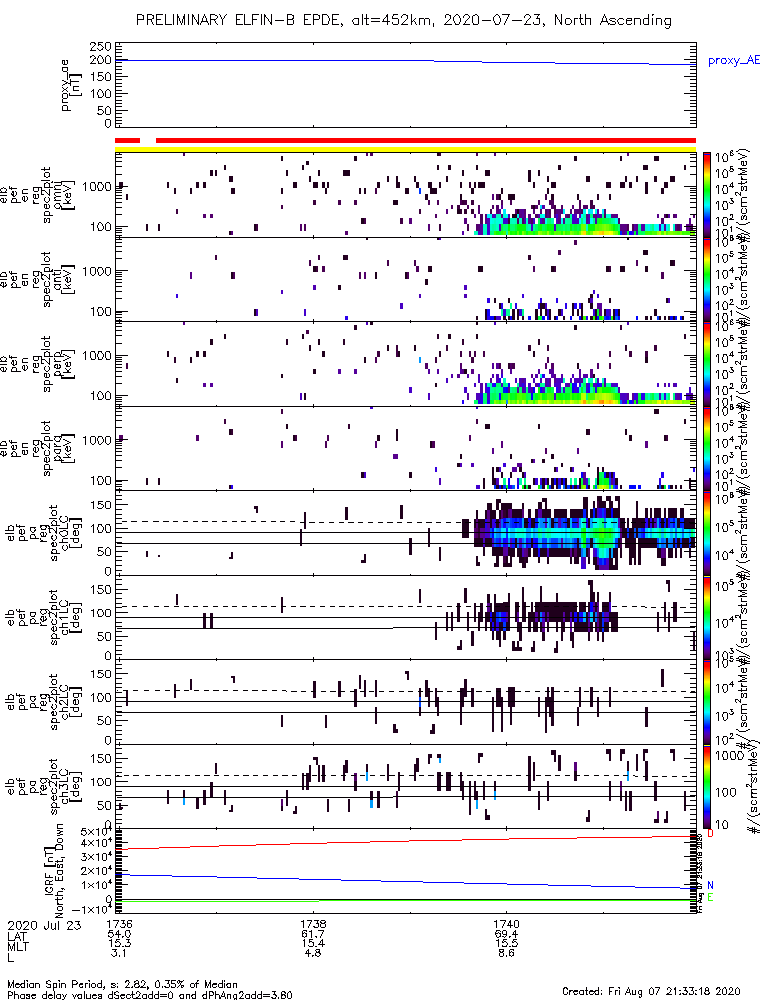Click the omni energy spectrogram color bar

[x=707, y=195]
